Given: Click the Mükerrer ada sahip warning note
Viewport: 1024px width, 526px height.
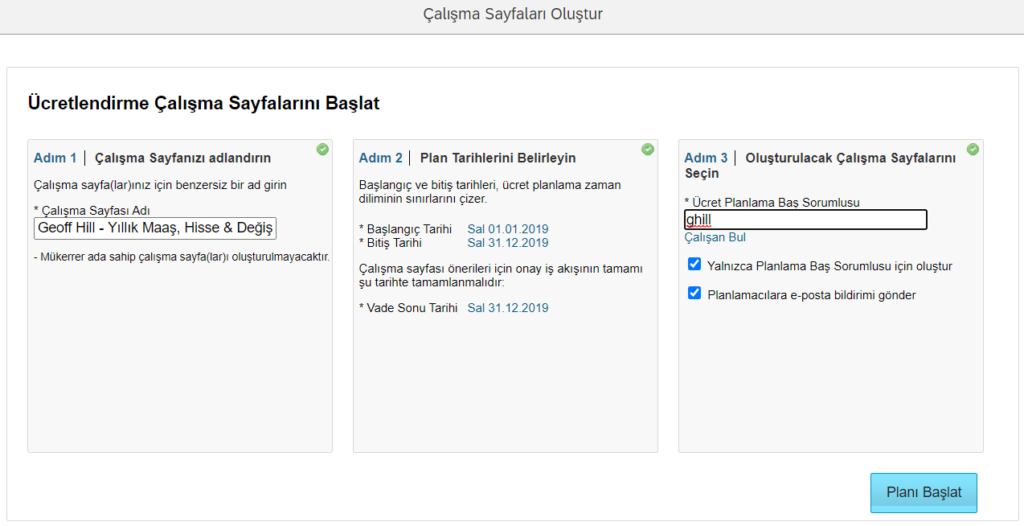Looking at the screenshot, I should click(x=181, y=258).
